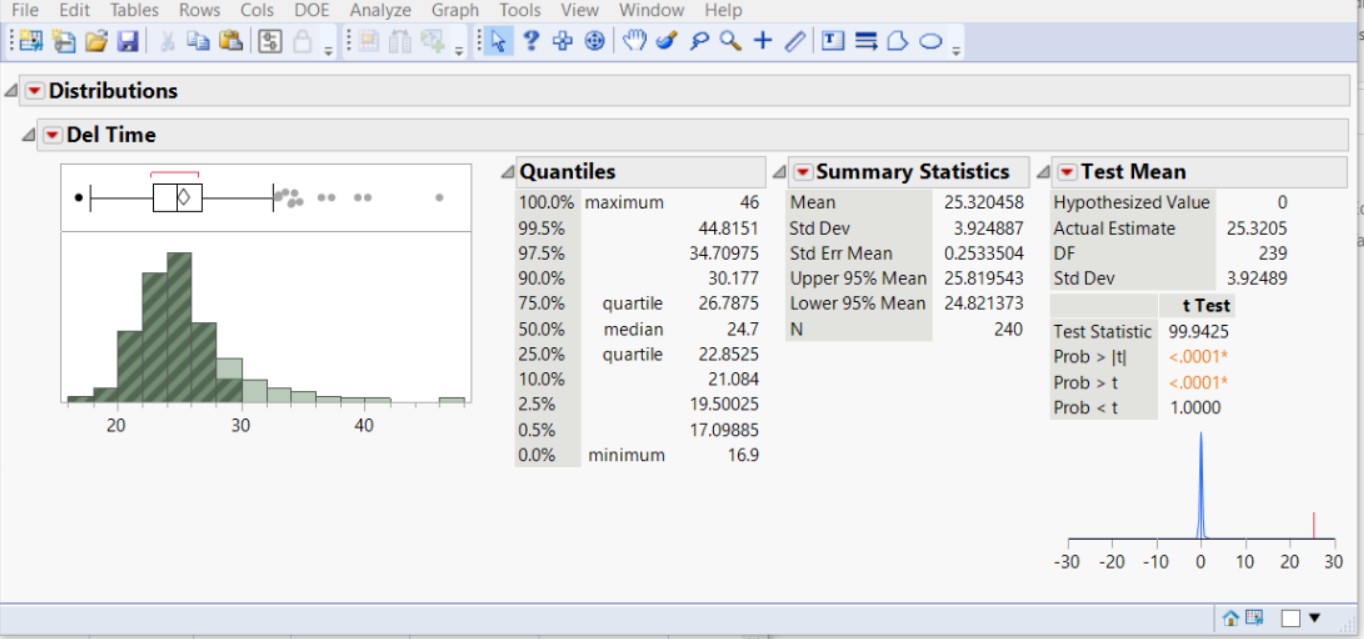Open the Analyze menu
1364x639 pixels.
[380, 10]
